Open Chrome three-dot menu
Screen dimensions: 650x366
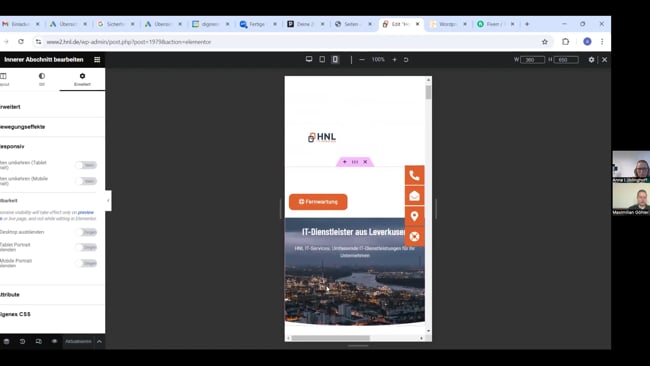click(602, 41)
